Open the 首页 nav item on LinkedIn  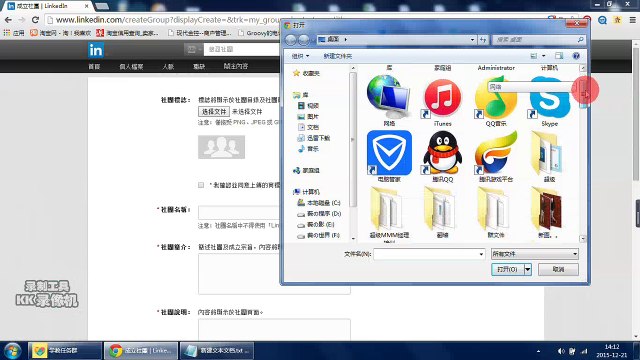click(94, 67)
